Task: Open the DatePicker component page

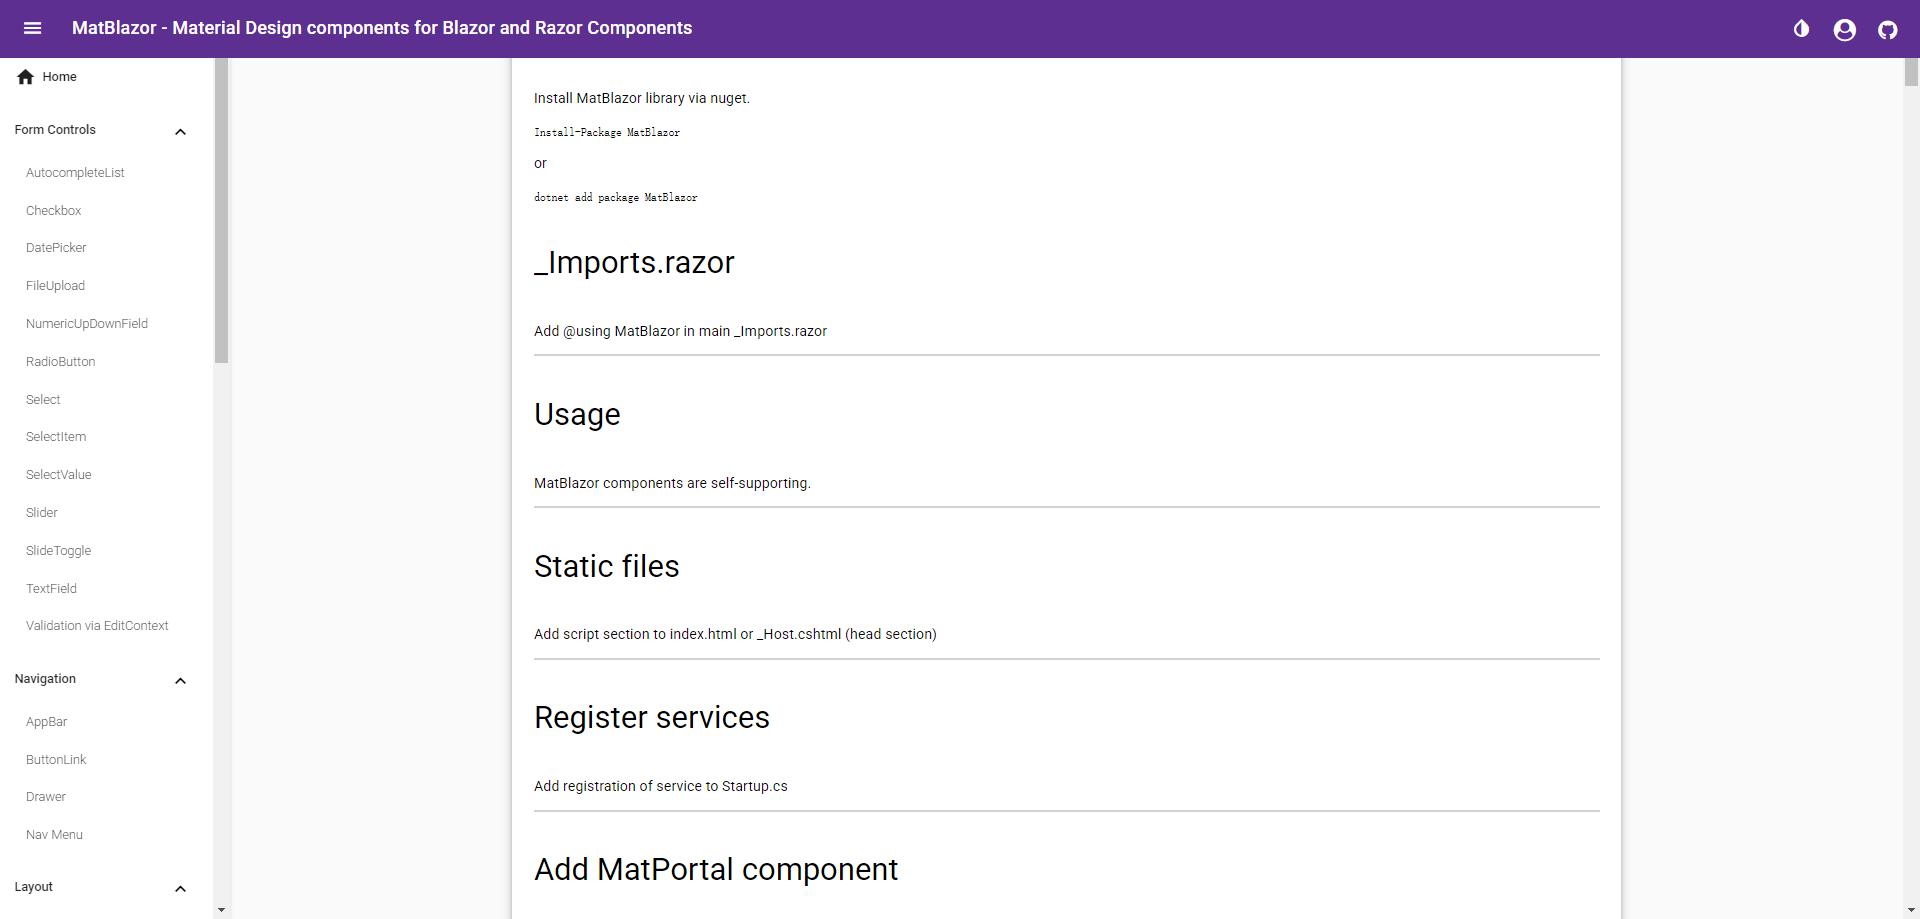Action: tap(56, 248)
